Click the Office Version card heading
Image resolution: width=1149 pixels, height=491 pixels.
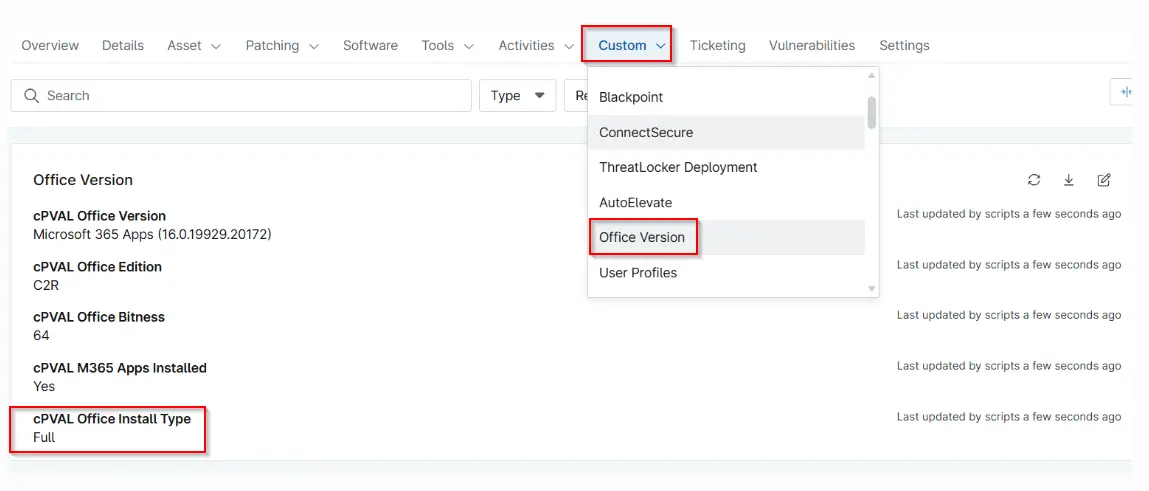[83, 180]
